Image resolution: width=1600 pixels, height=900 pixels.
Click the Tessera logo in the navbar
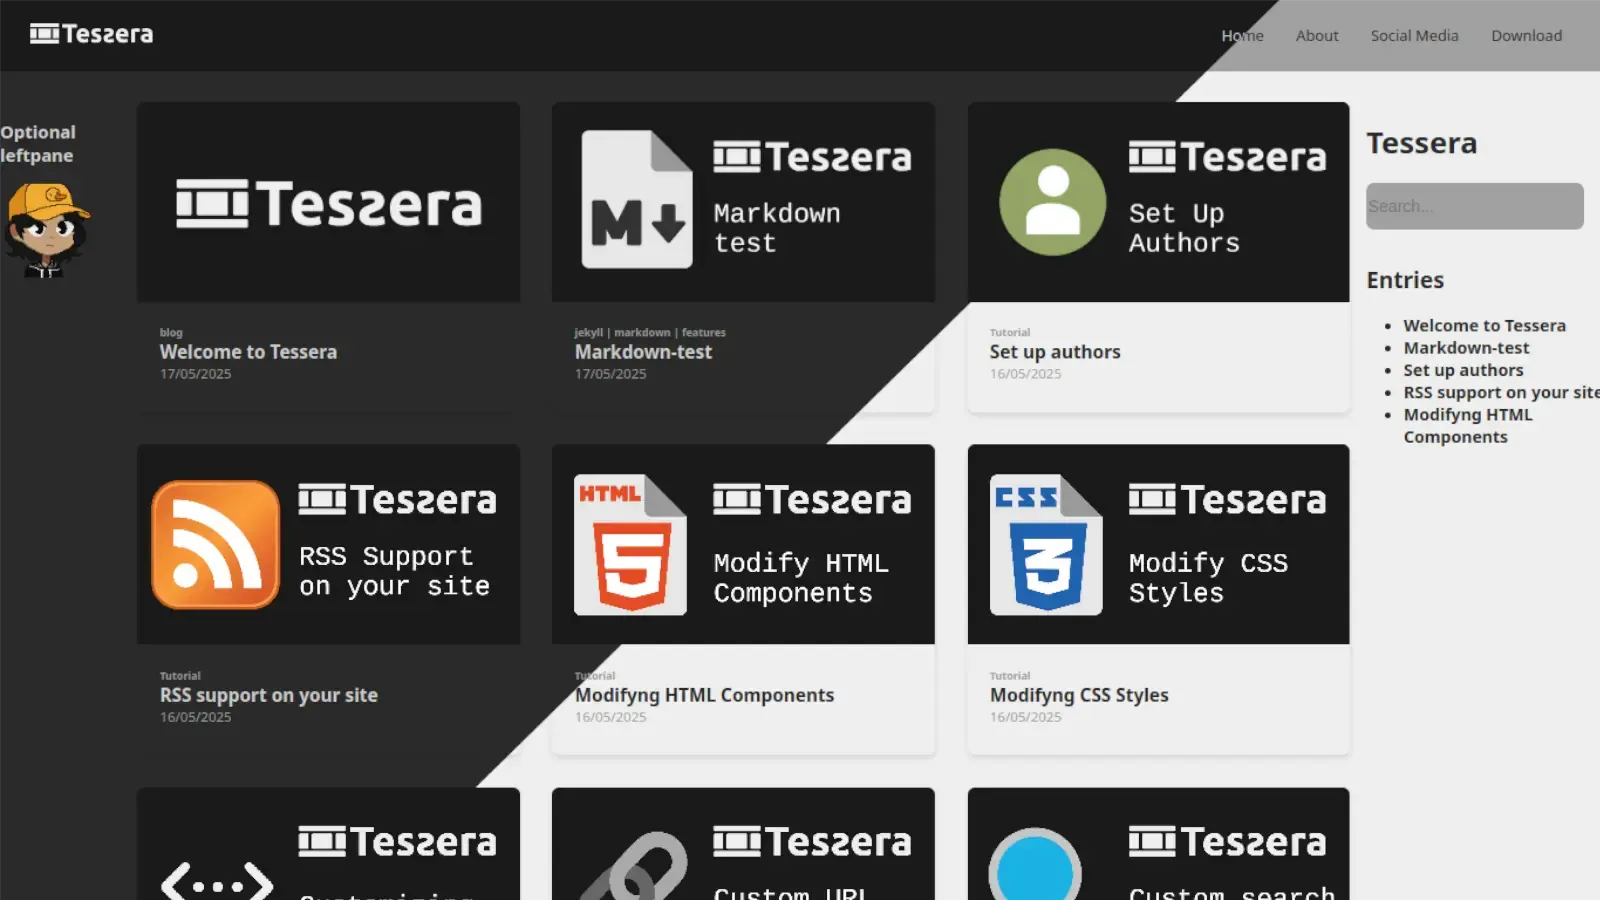click(x=91, y=33)
